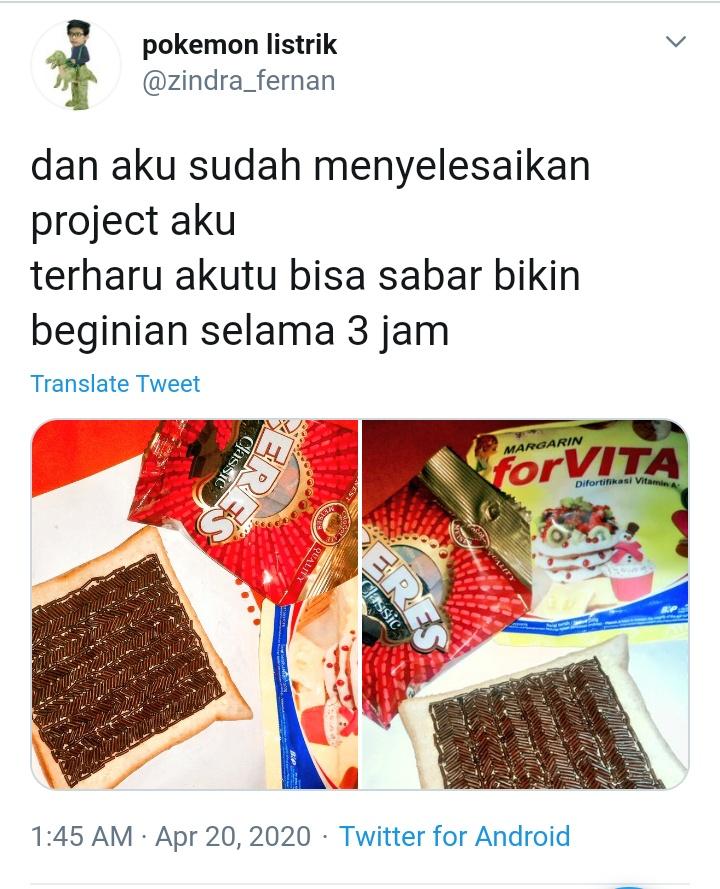Tap the tweet line 'beginian selama 3 jam'
Image resolution: width=720 pixels, height=889 pixels.
coord(240,331)
